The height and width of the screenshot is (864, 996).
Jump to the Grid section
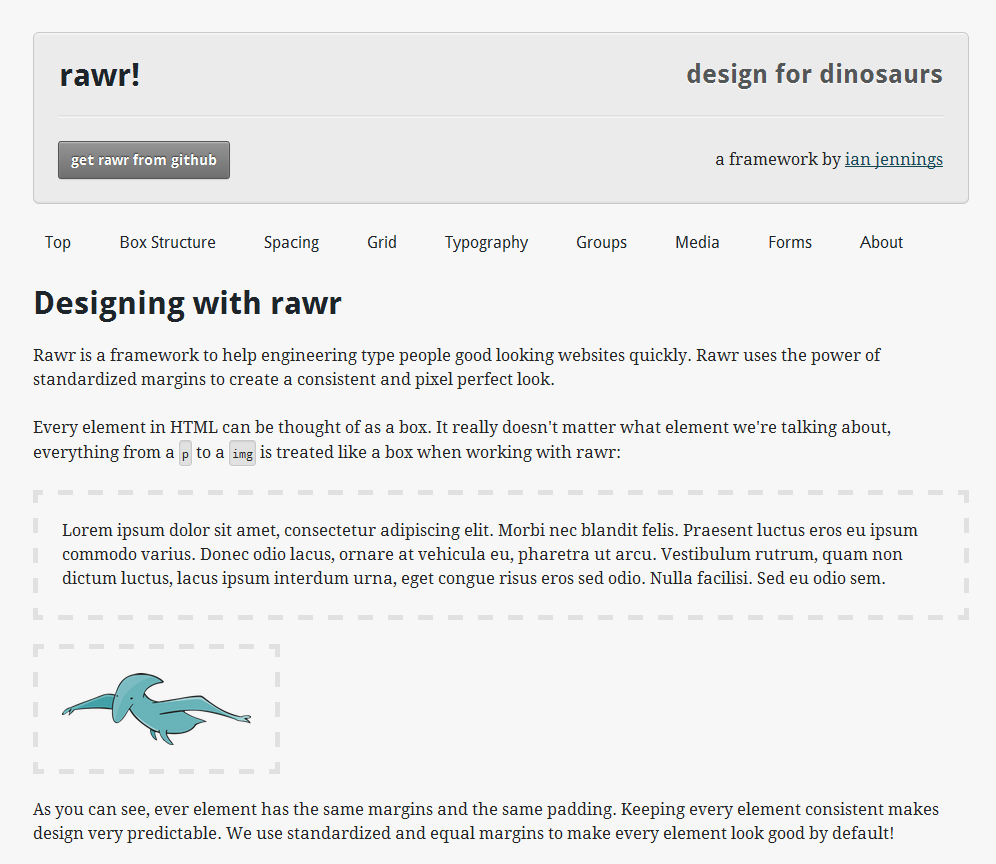click(381, 242)
